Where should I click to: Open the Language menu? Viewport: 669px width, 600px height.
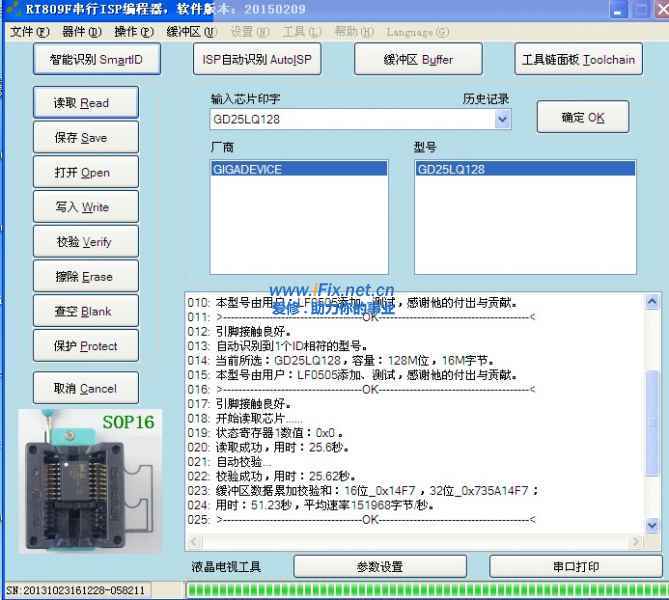coord(417,32)
